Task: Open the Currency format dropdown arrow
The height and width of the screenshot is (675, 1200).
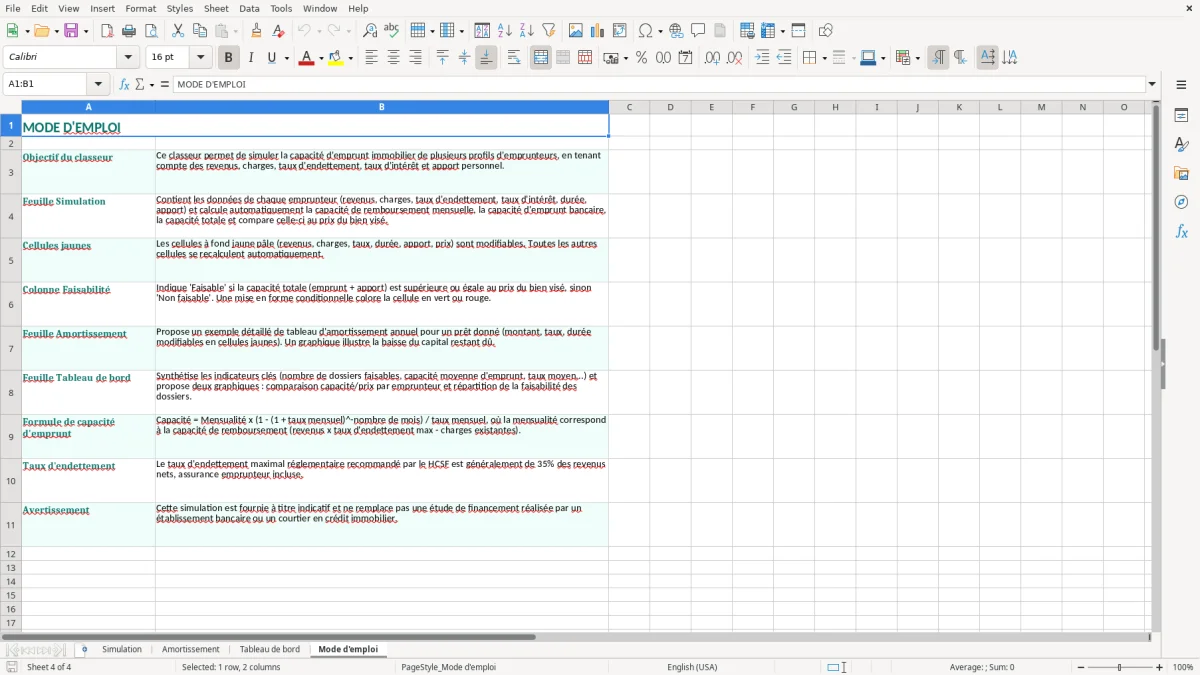Action: (625, 58)
